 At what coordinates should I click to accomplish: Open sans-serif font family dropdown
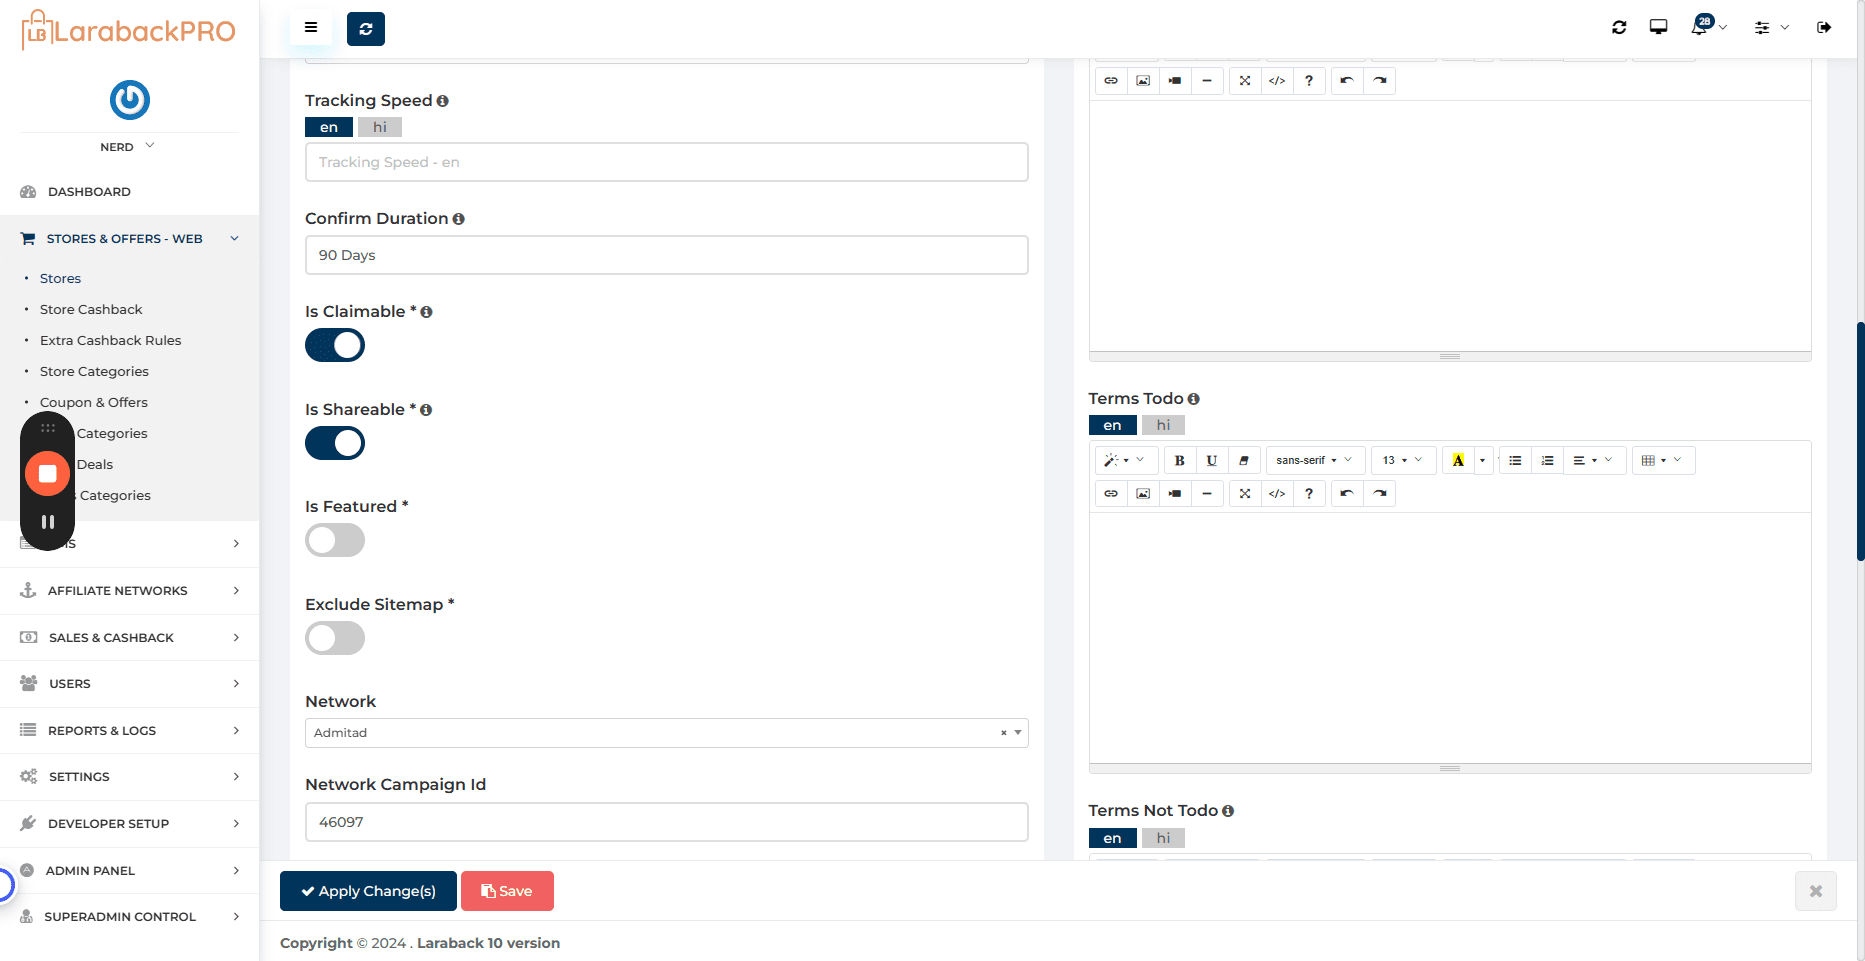click(x=1314, y=460)
